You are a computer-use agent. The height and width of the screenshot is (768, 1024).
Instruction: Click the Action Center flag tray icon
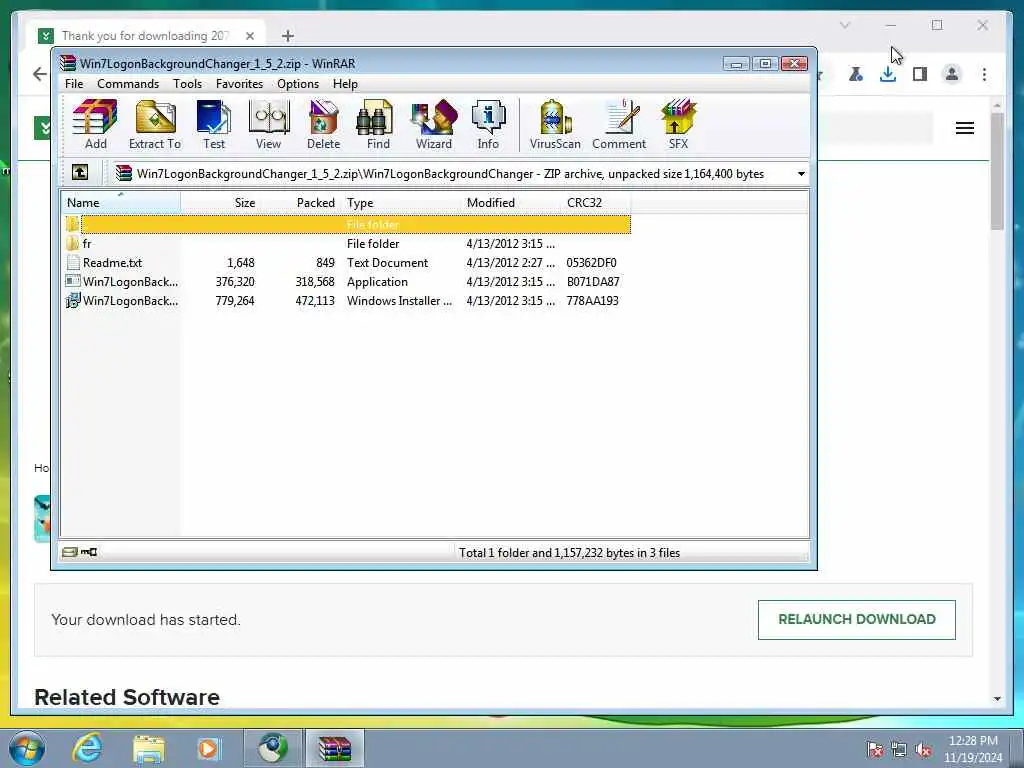pos(875,750)
